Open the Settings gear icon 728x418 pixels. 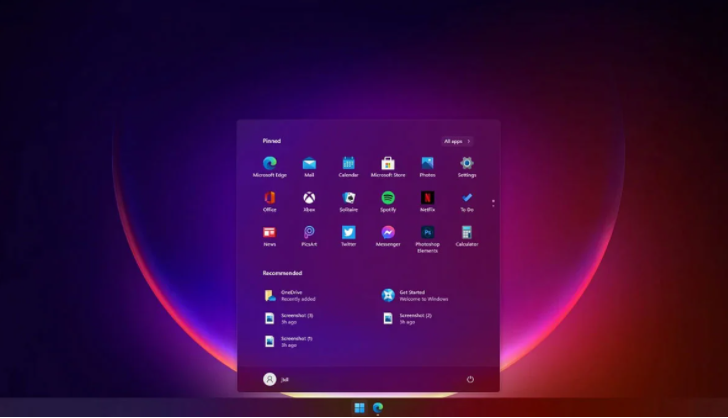pyautogui.click(x=467, y=163)
